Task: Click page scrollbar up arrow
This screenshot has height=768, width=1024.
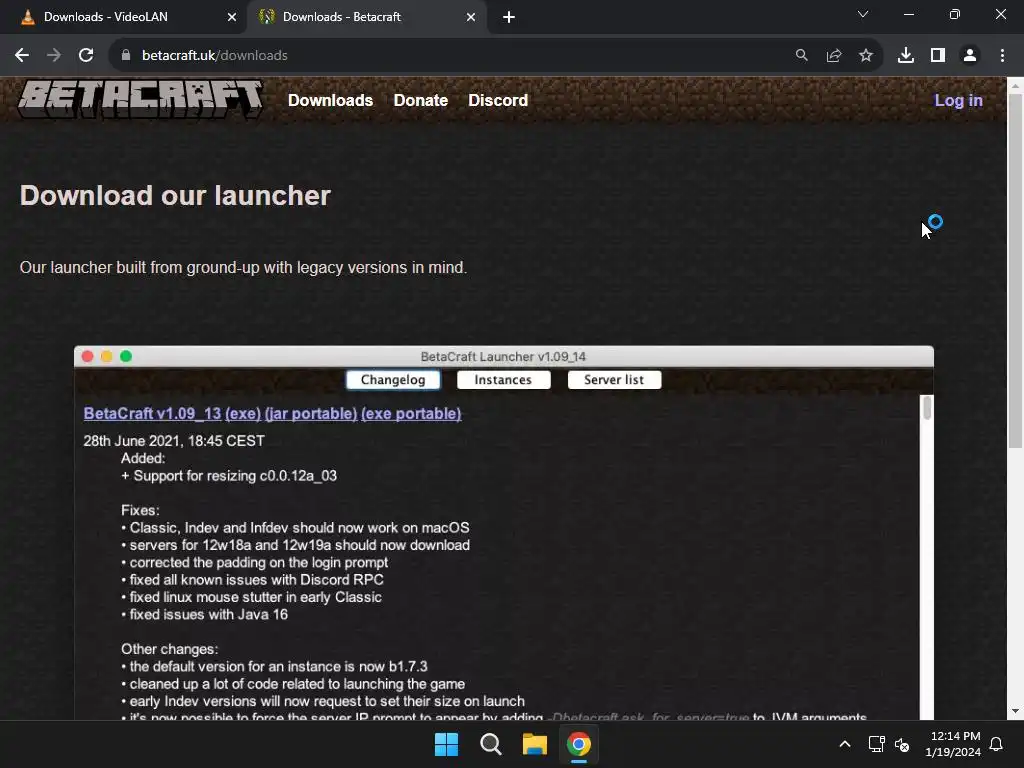Action: point(1015,86)
